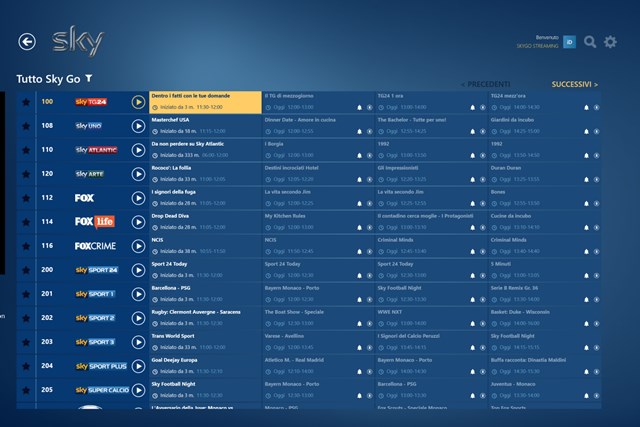Screen dimensions: 640x427
Task: Play channel 100 Sky TG24
Action: [138, 102]
